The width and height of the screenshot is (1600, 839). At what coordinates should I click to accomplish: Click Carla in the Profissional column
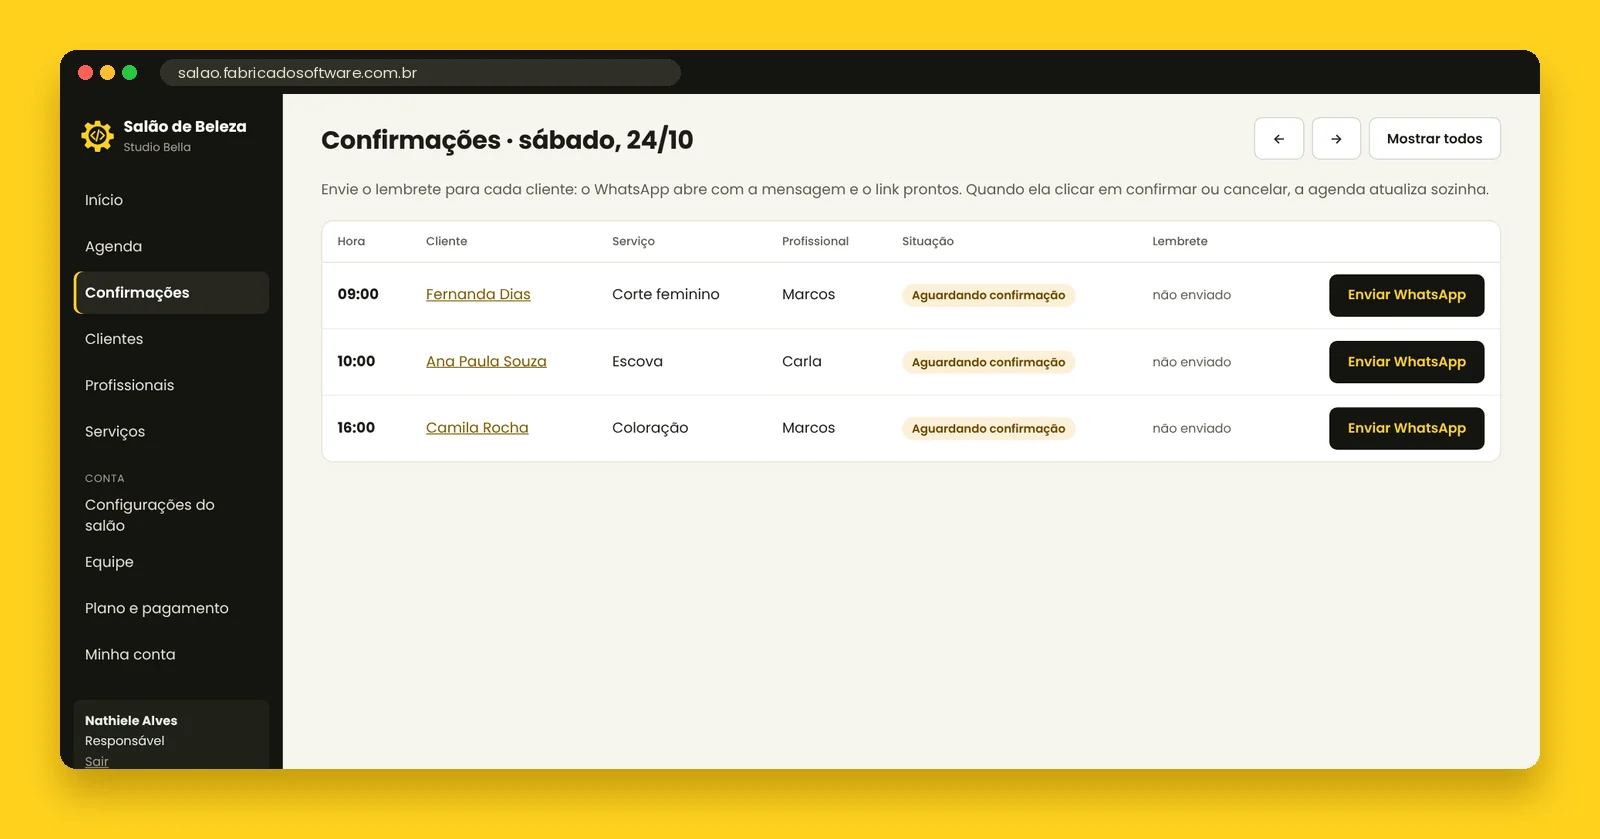point(802,361)
